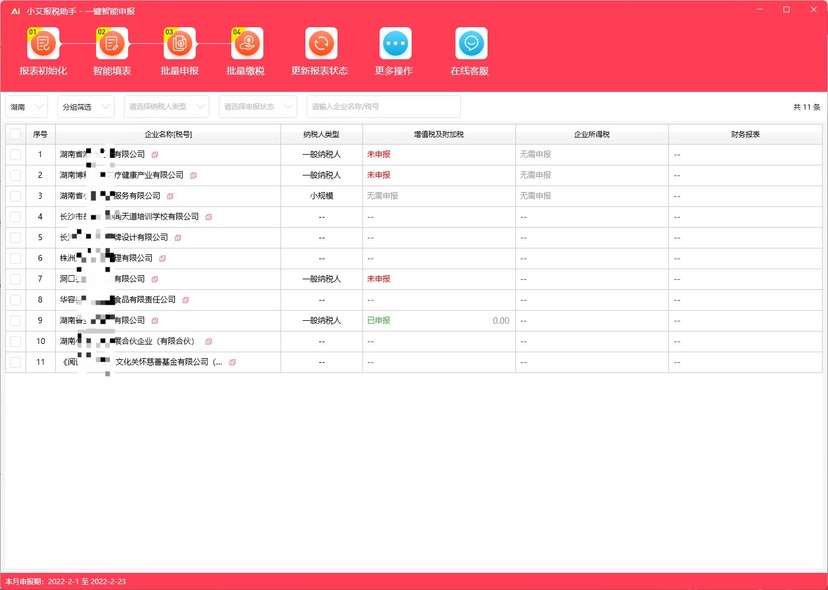Screen dimensions: 828x590
Task: Click the 本月申报期 status bar text
Action: click(65, 582)
